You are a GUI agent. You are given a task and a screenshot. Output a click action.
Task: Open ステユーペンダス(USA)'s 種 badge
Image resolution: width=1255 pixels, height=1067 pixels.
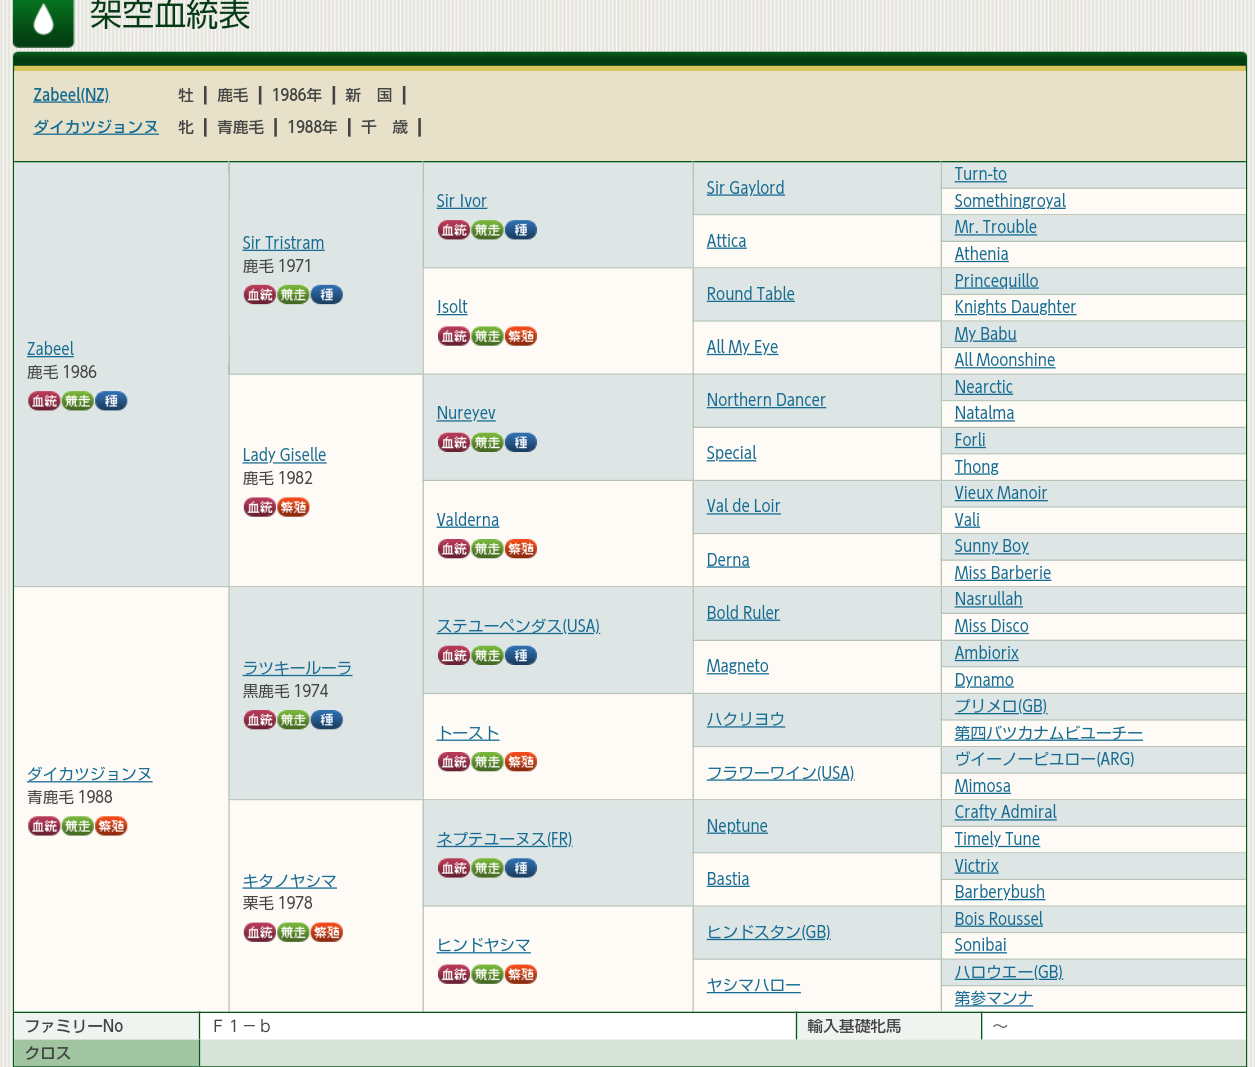click(x=521, y=656)
